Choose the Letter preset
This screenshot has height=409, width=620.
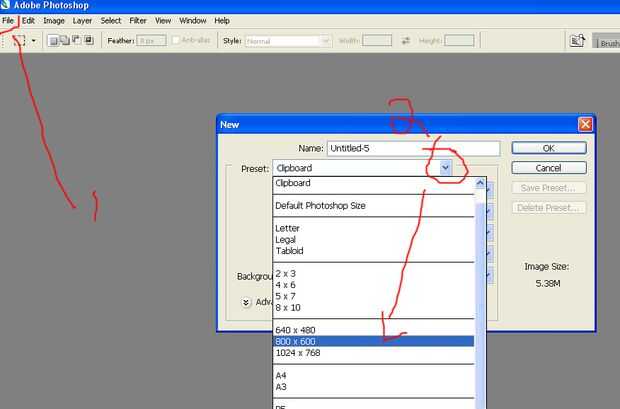click(374, 228)
